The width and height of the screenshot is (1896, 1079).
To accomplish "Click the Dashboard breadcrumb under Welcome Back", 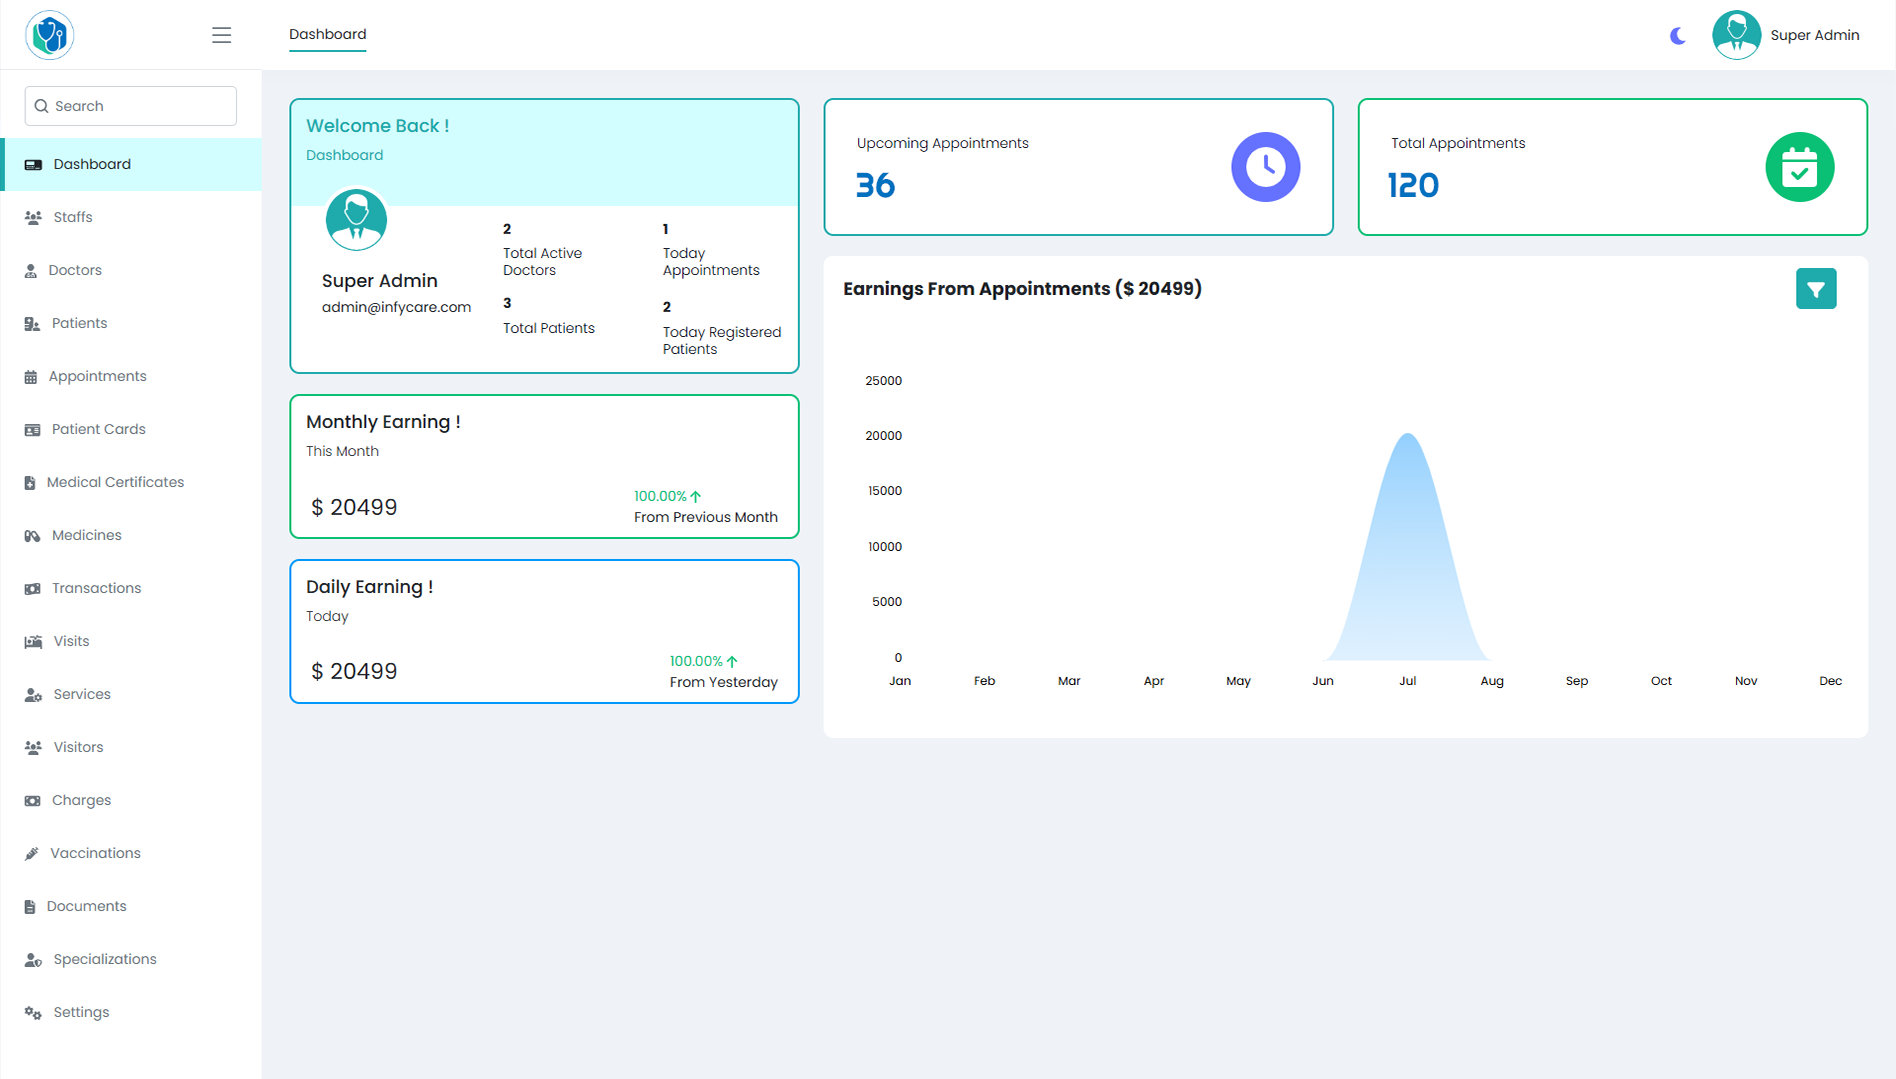I will [344, 155].
